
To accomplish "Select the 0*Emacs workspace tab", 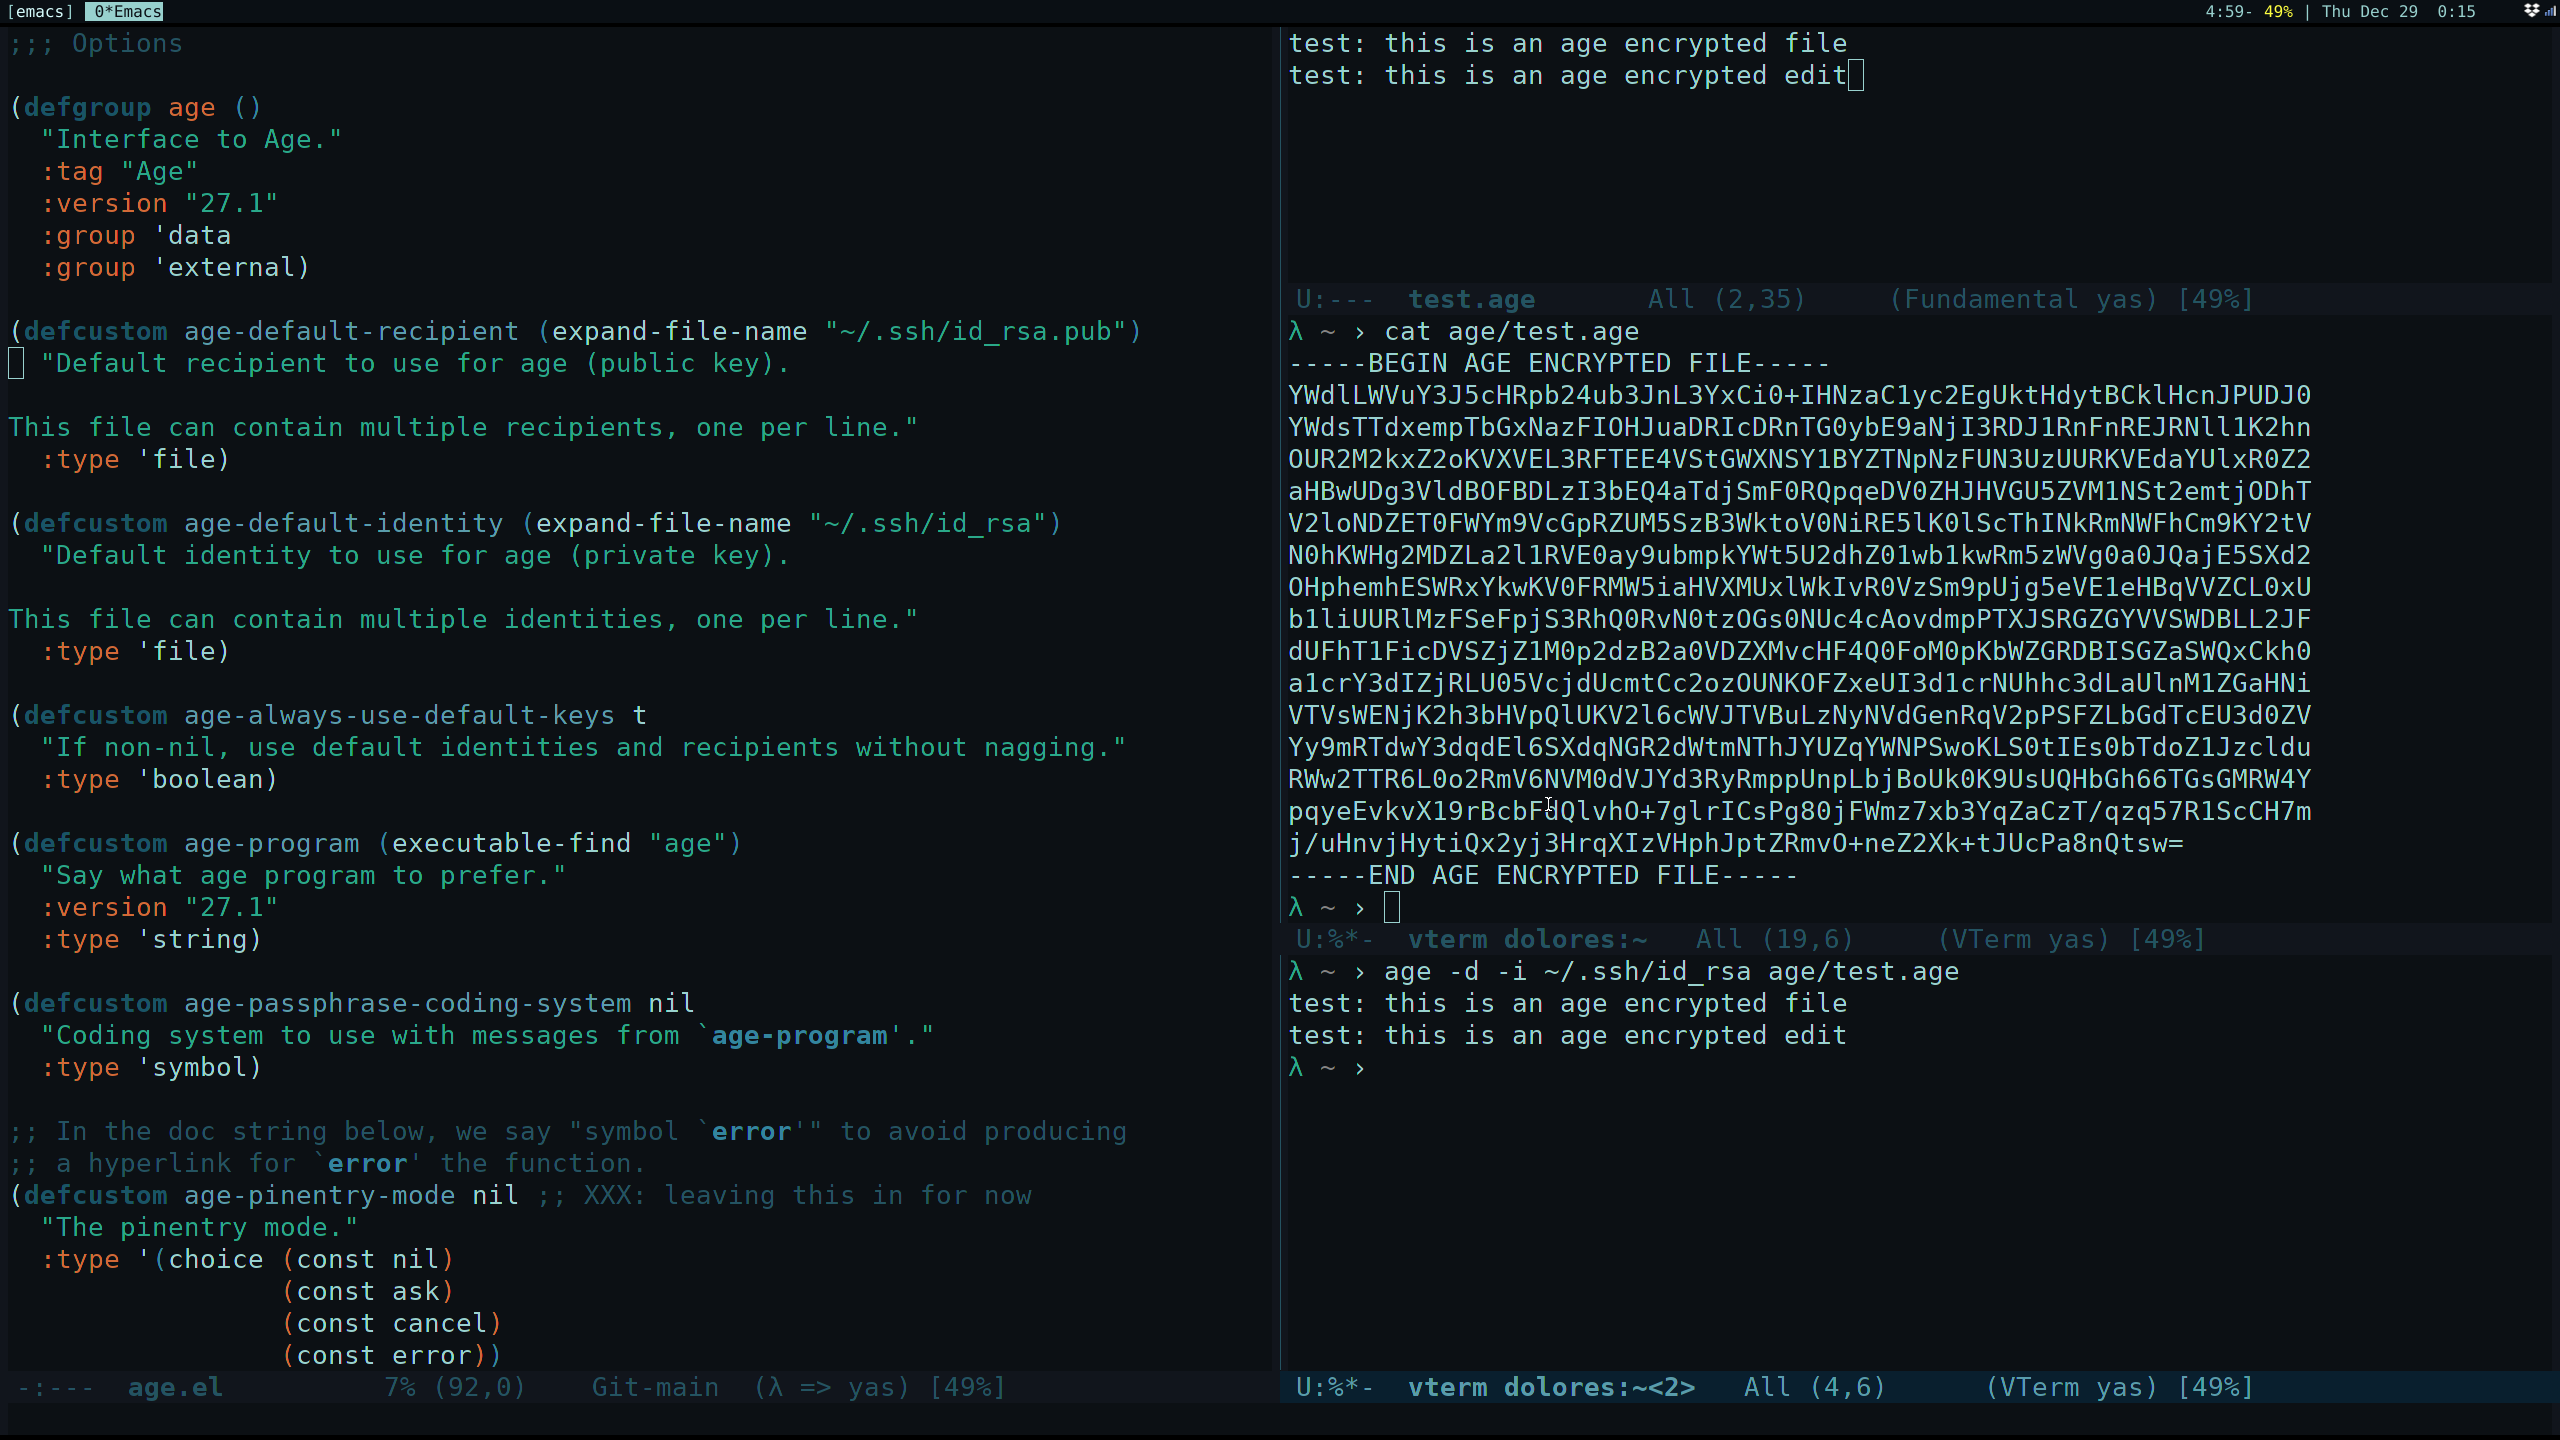I will (x=124, y=12).
